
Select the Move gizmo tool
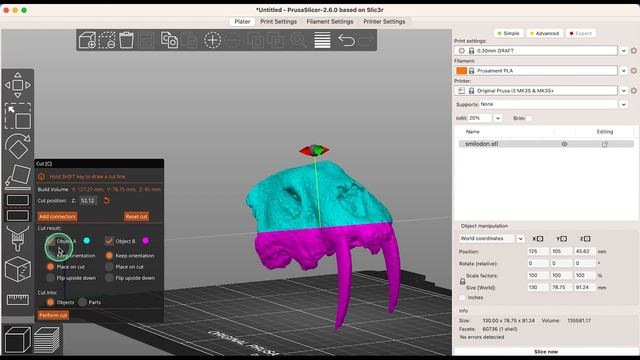(x=18, y=85)
